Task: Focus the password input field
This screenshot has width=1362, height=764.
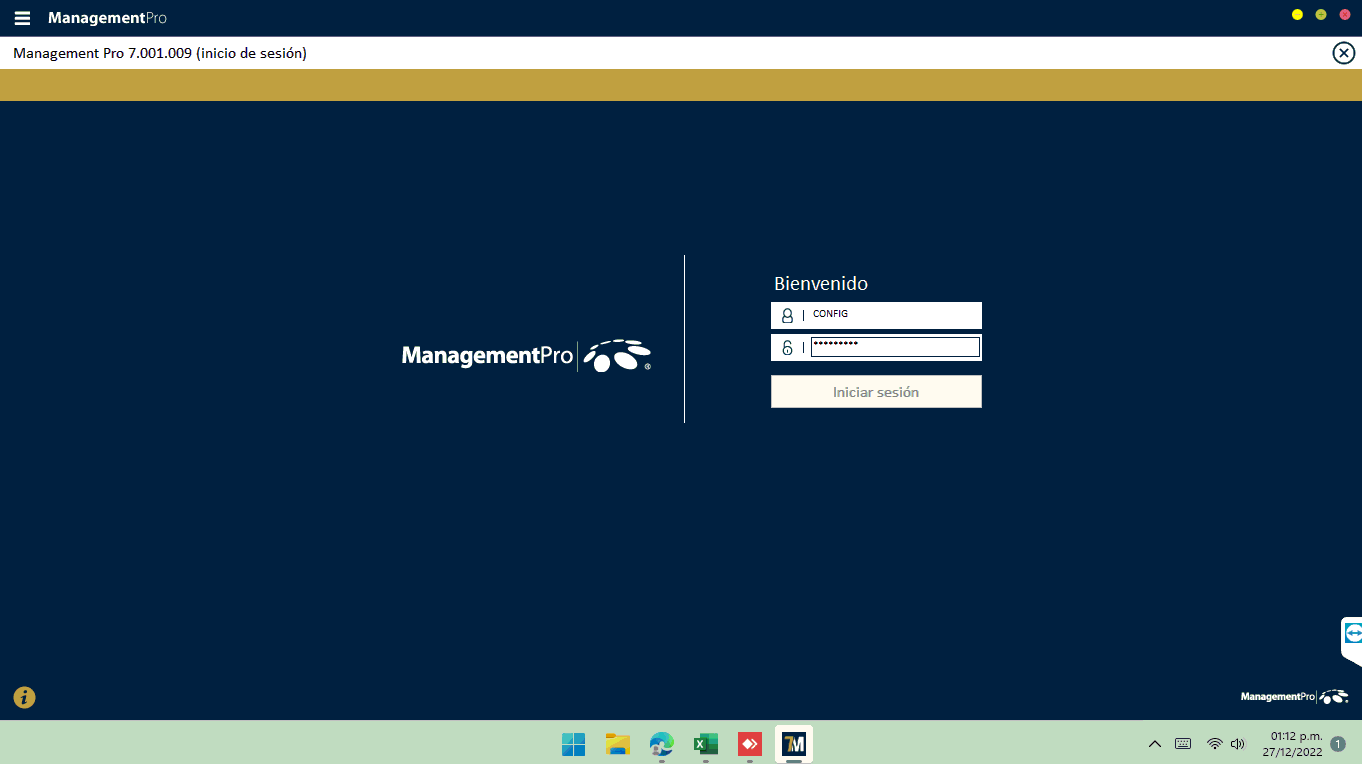Action: 894,347
